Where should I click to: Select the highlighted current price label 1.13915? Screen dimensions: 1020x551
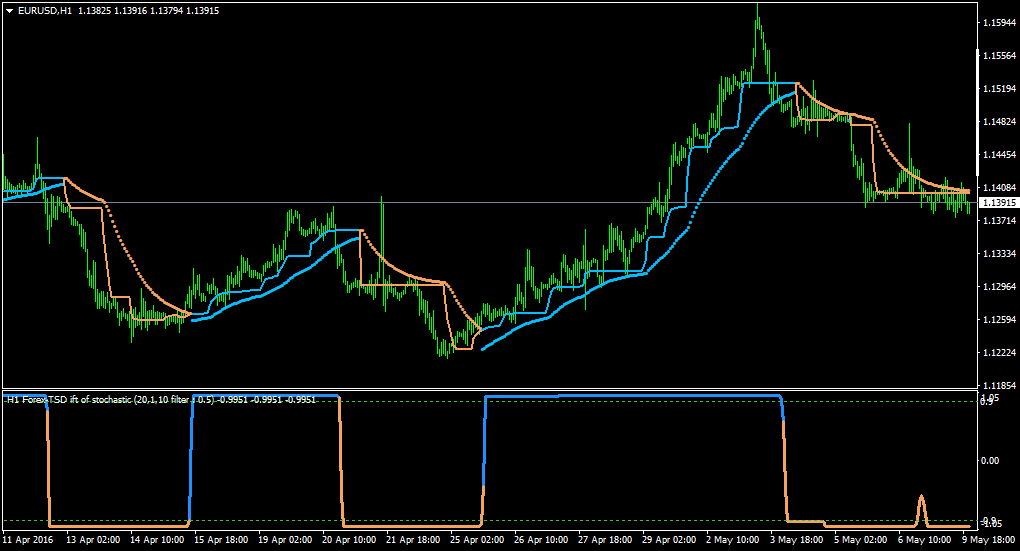click(999, 203)
